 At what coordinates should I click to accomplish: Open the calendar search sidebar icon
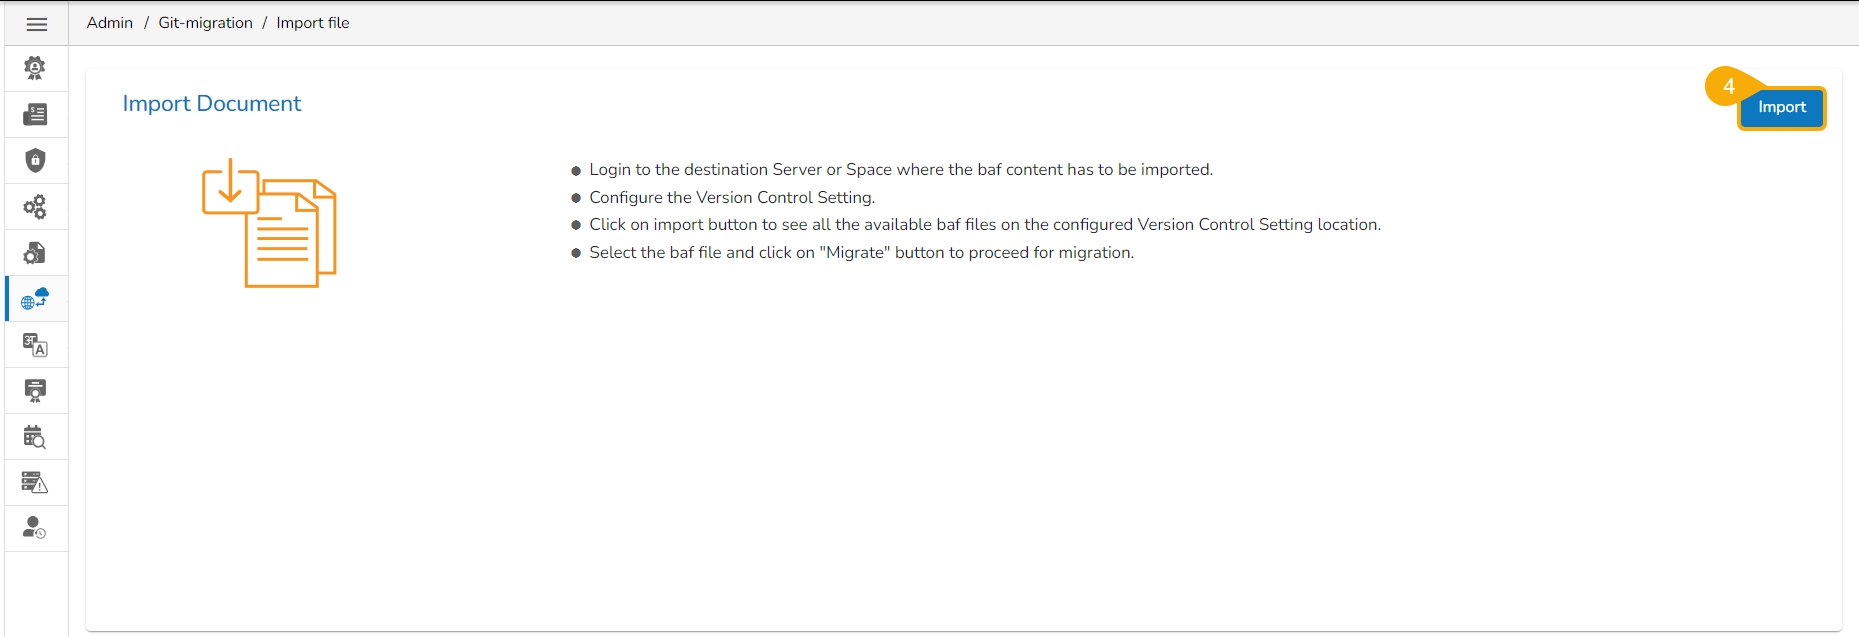tap(35, 437)
